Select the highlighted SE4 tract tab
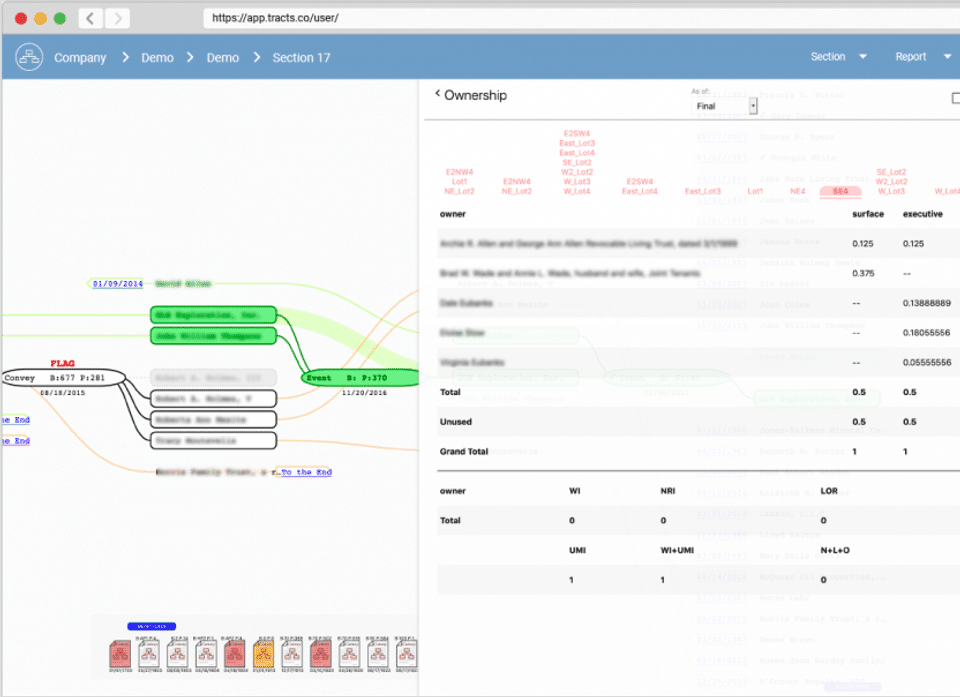The image size is (960, 697). pos(841,192)
